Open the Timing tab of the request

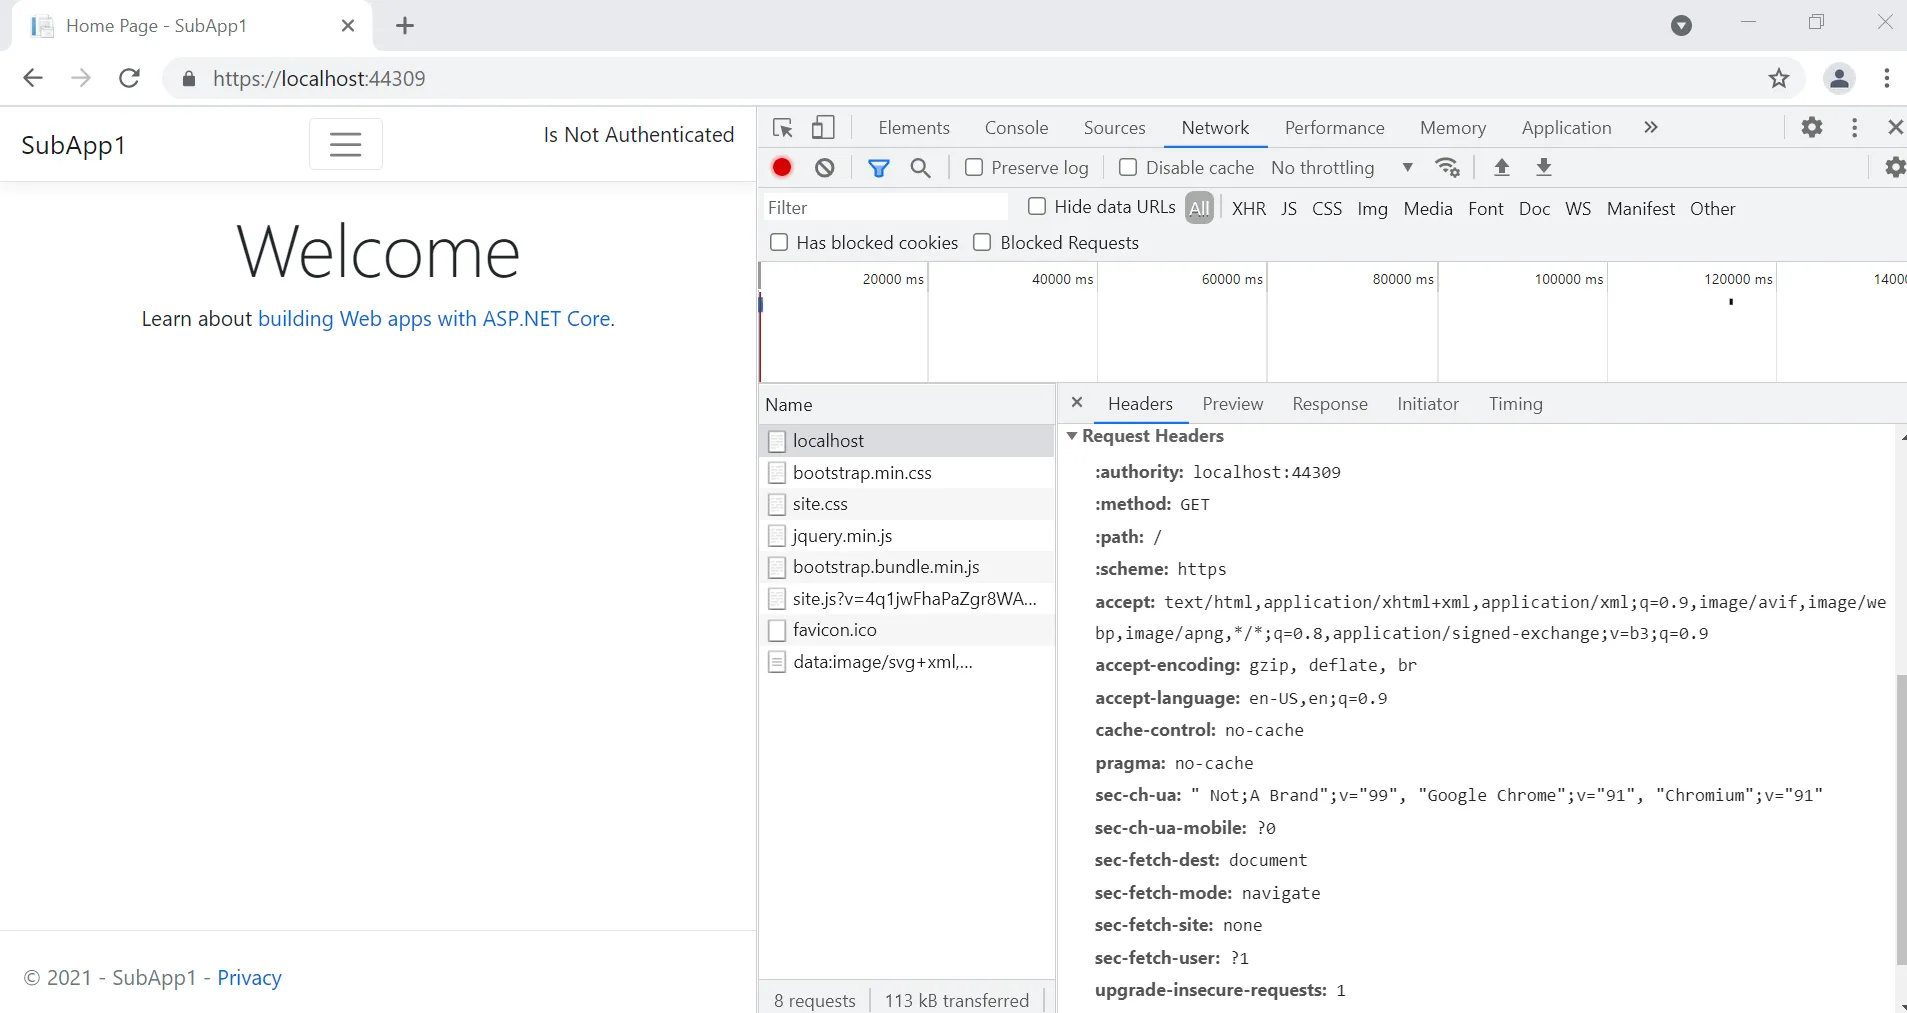point(1515,404)
